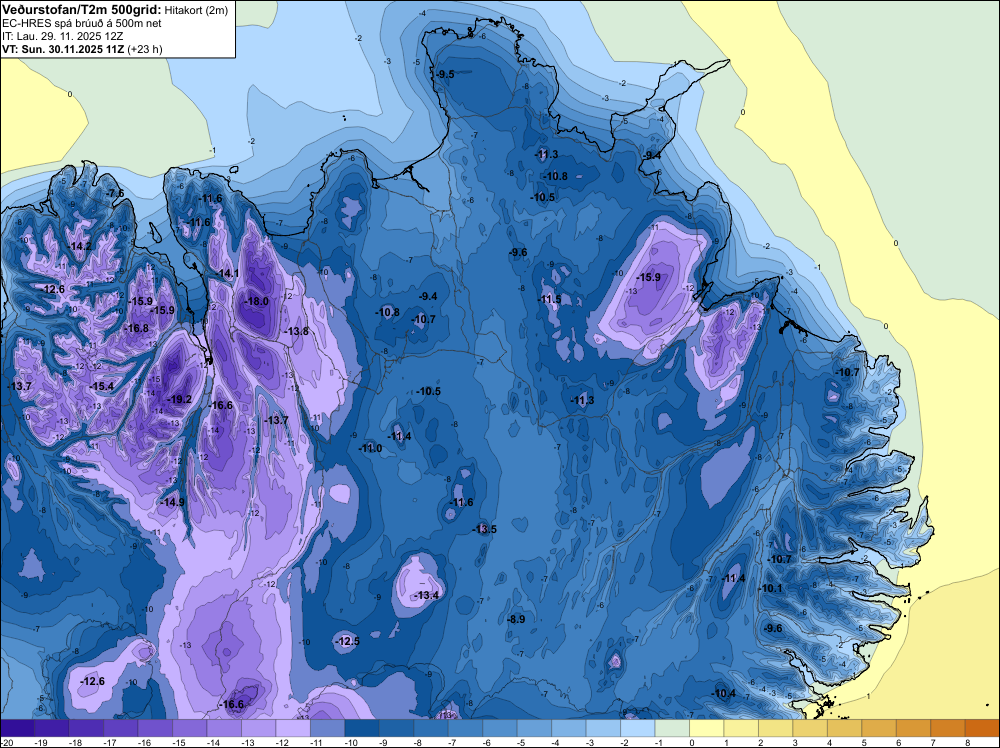Select the -14.1 temperature reading
The width and height of the screenshot is (1000, 748).
click(228, 274)
